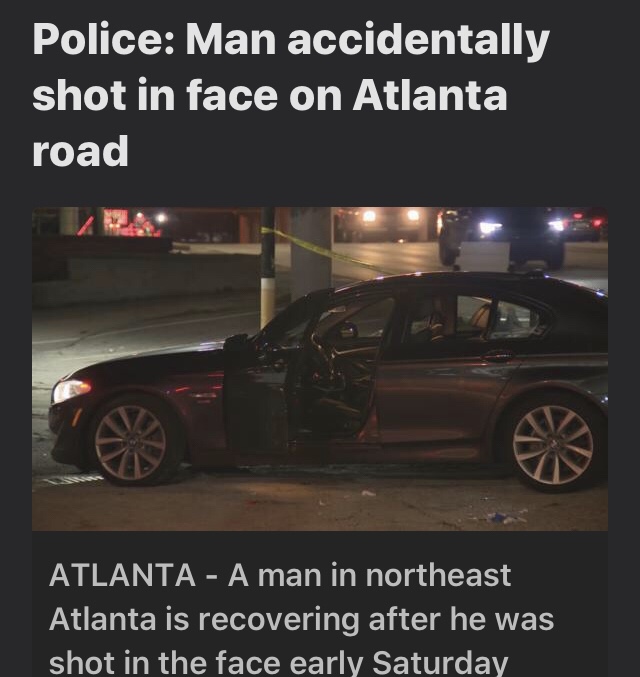Click the word 'road' in the headline
The image size is (640, 677).
[80, 151]
